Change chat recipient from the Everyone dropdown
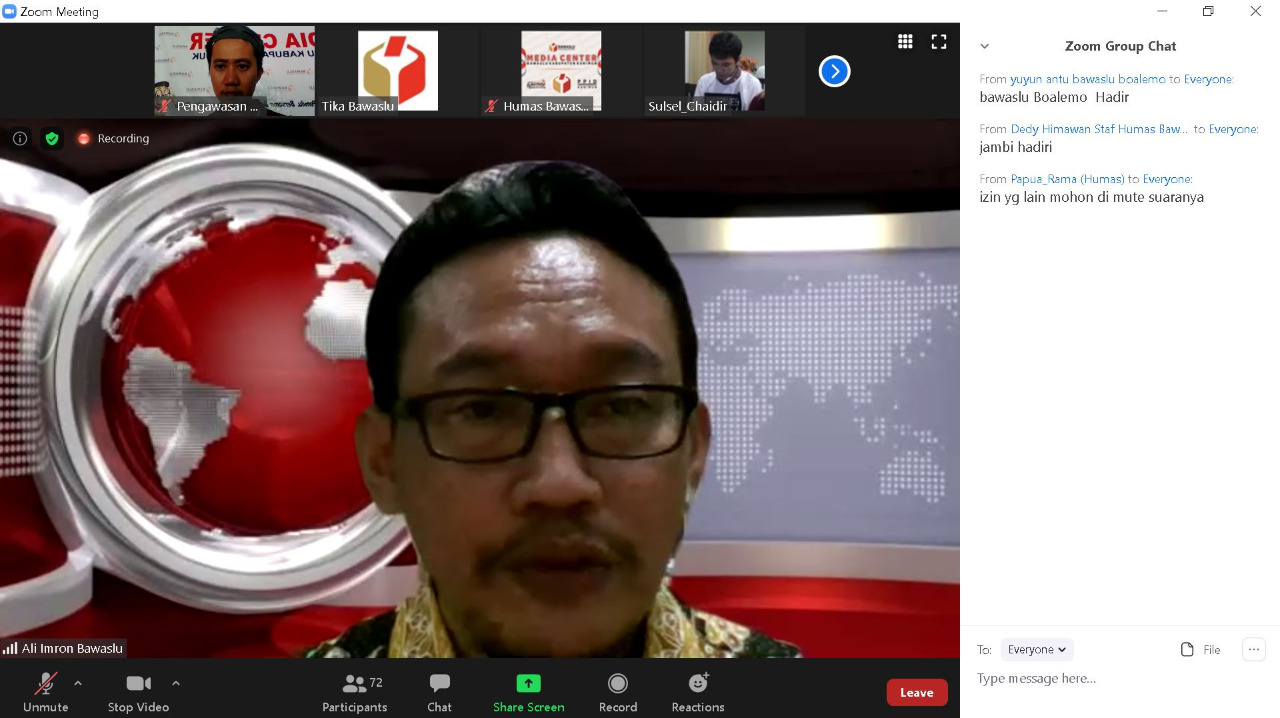 (1036, 649)
